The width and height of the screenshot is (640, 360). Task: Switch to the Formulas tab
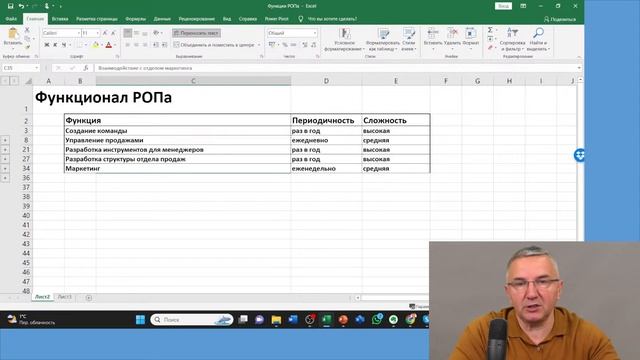click(135, 19)
